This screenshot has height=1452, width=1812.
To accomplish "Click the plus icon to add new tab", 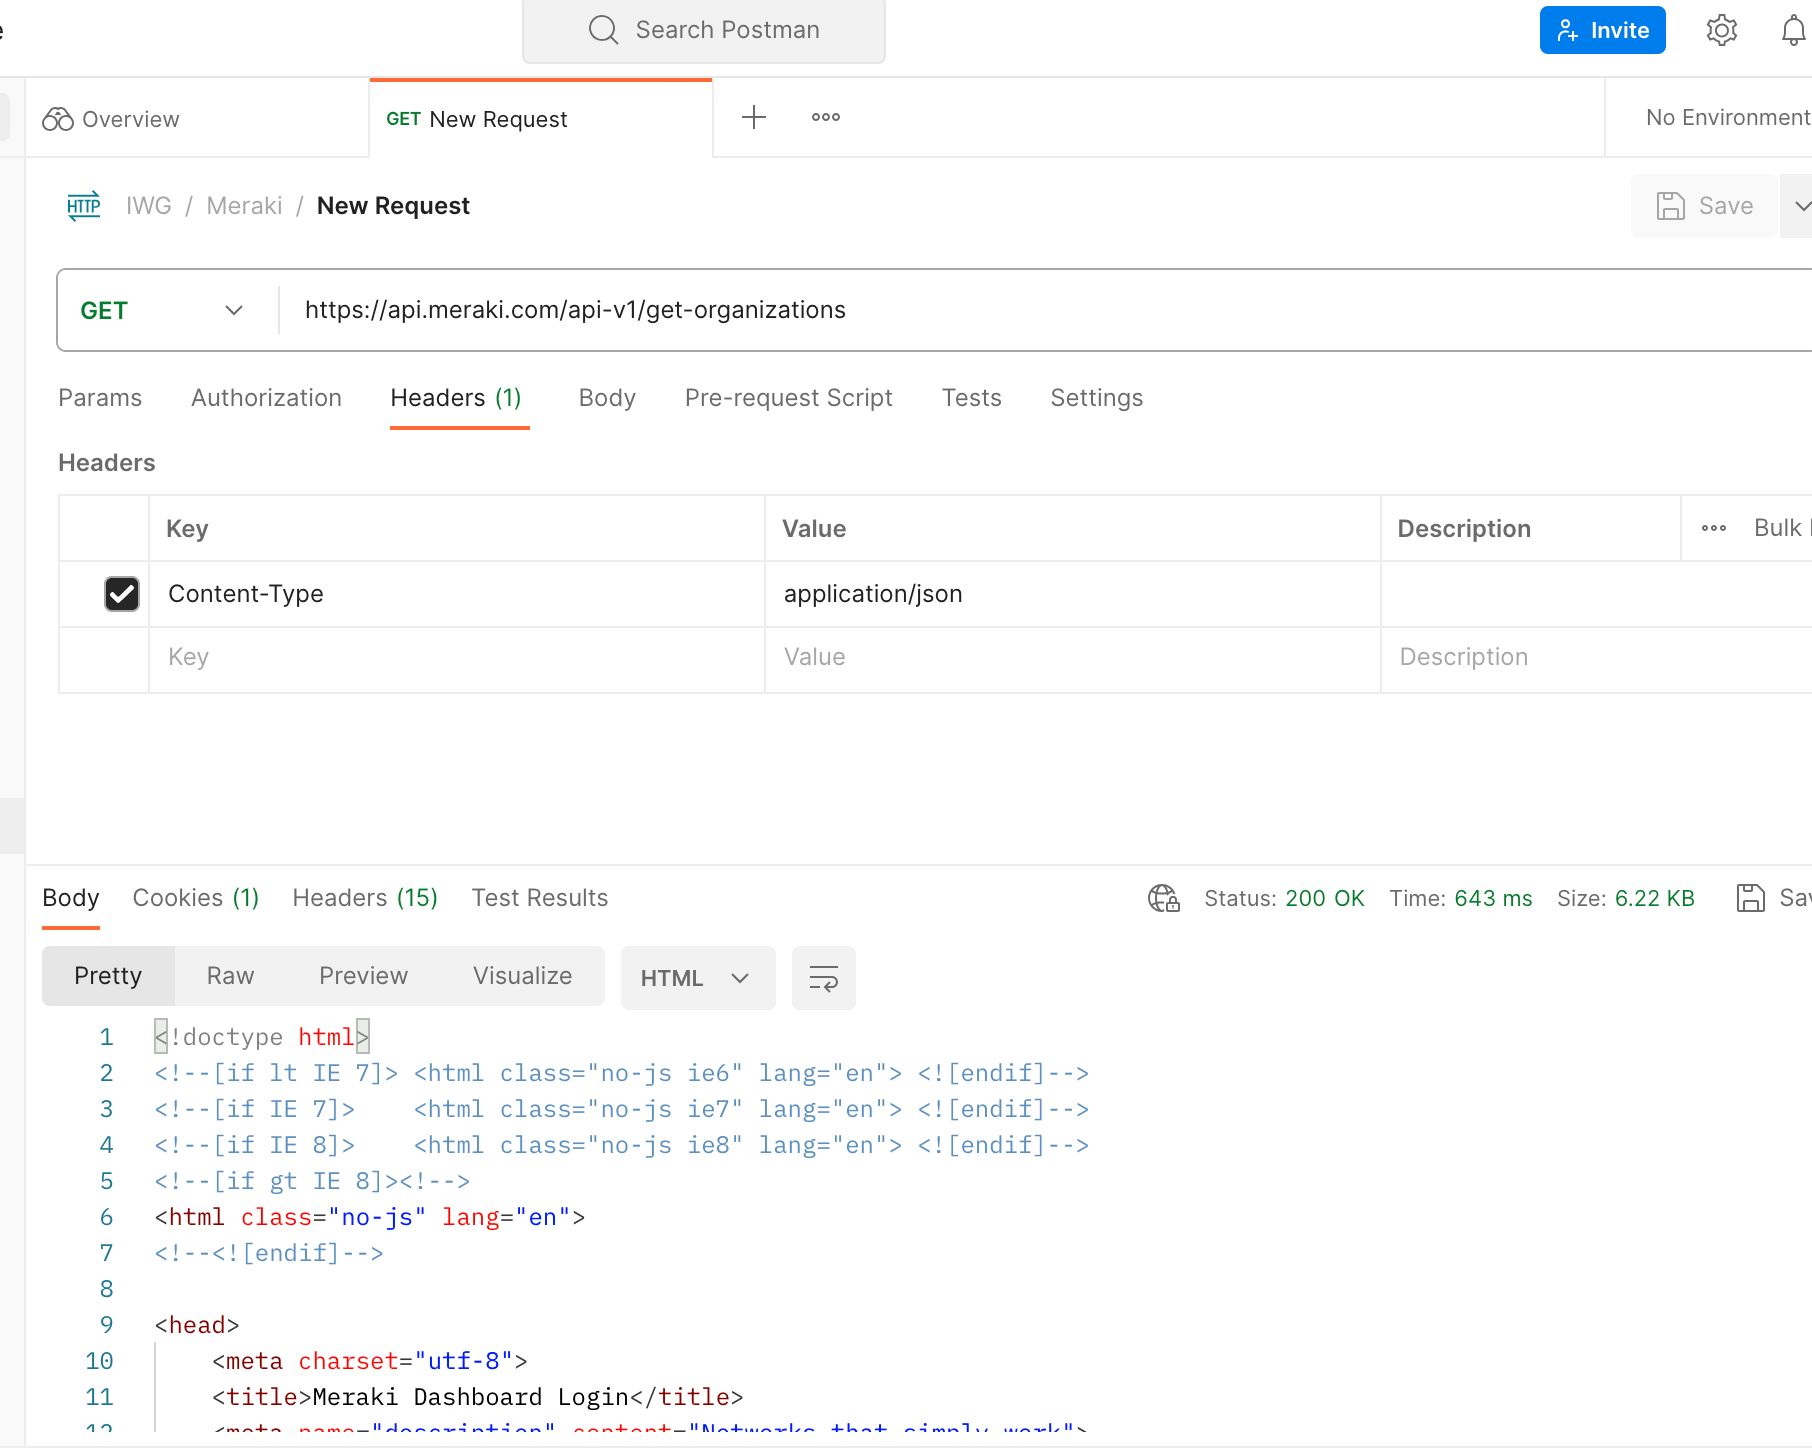I will coord(754,118).
